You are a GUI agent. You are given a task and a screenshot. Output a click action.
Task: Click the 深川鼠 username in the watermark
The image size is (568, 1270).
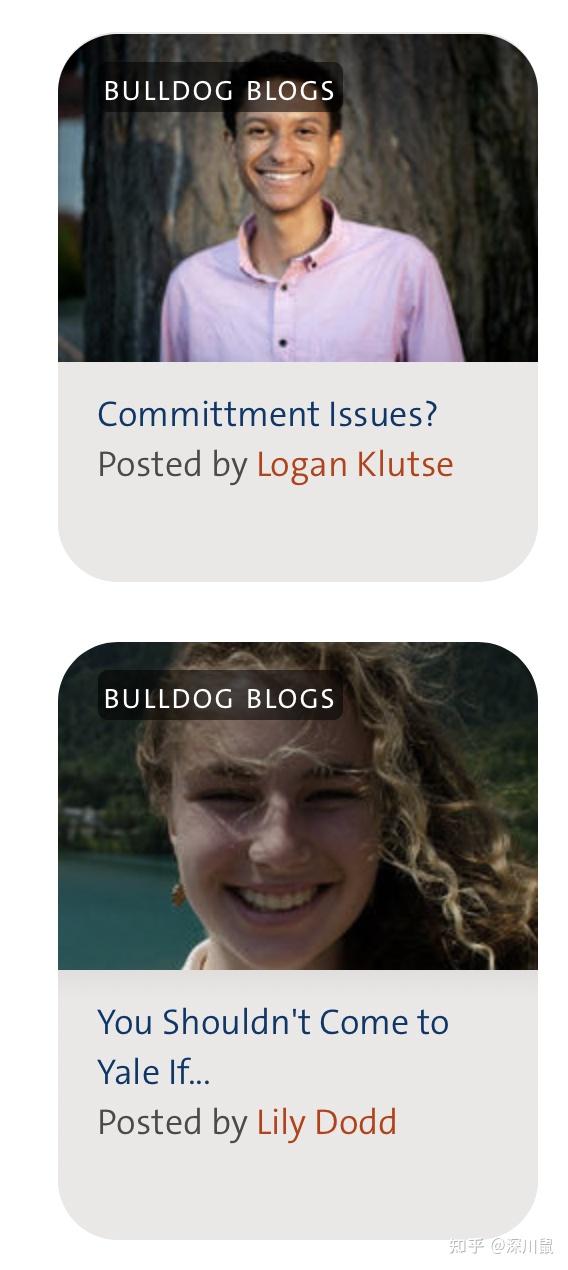pos(529,1246)
